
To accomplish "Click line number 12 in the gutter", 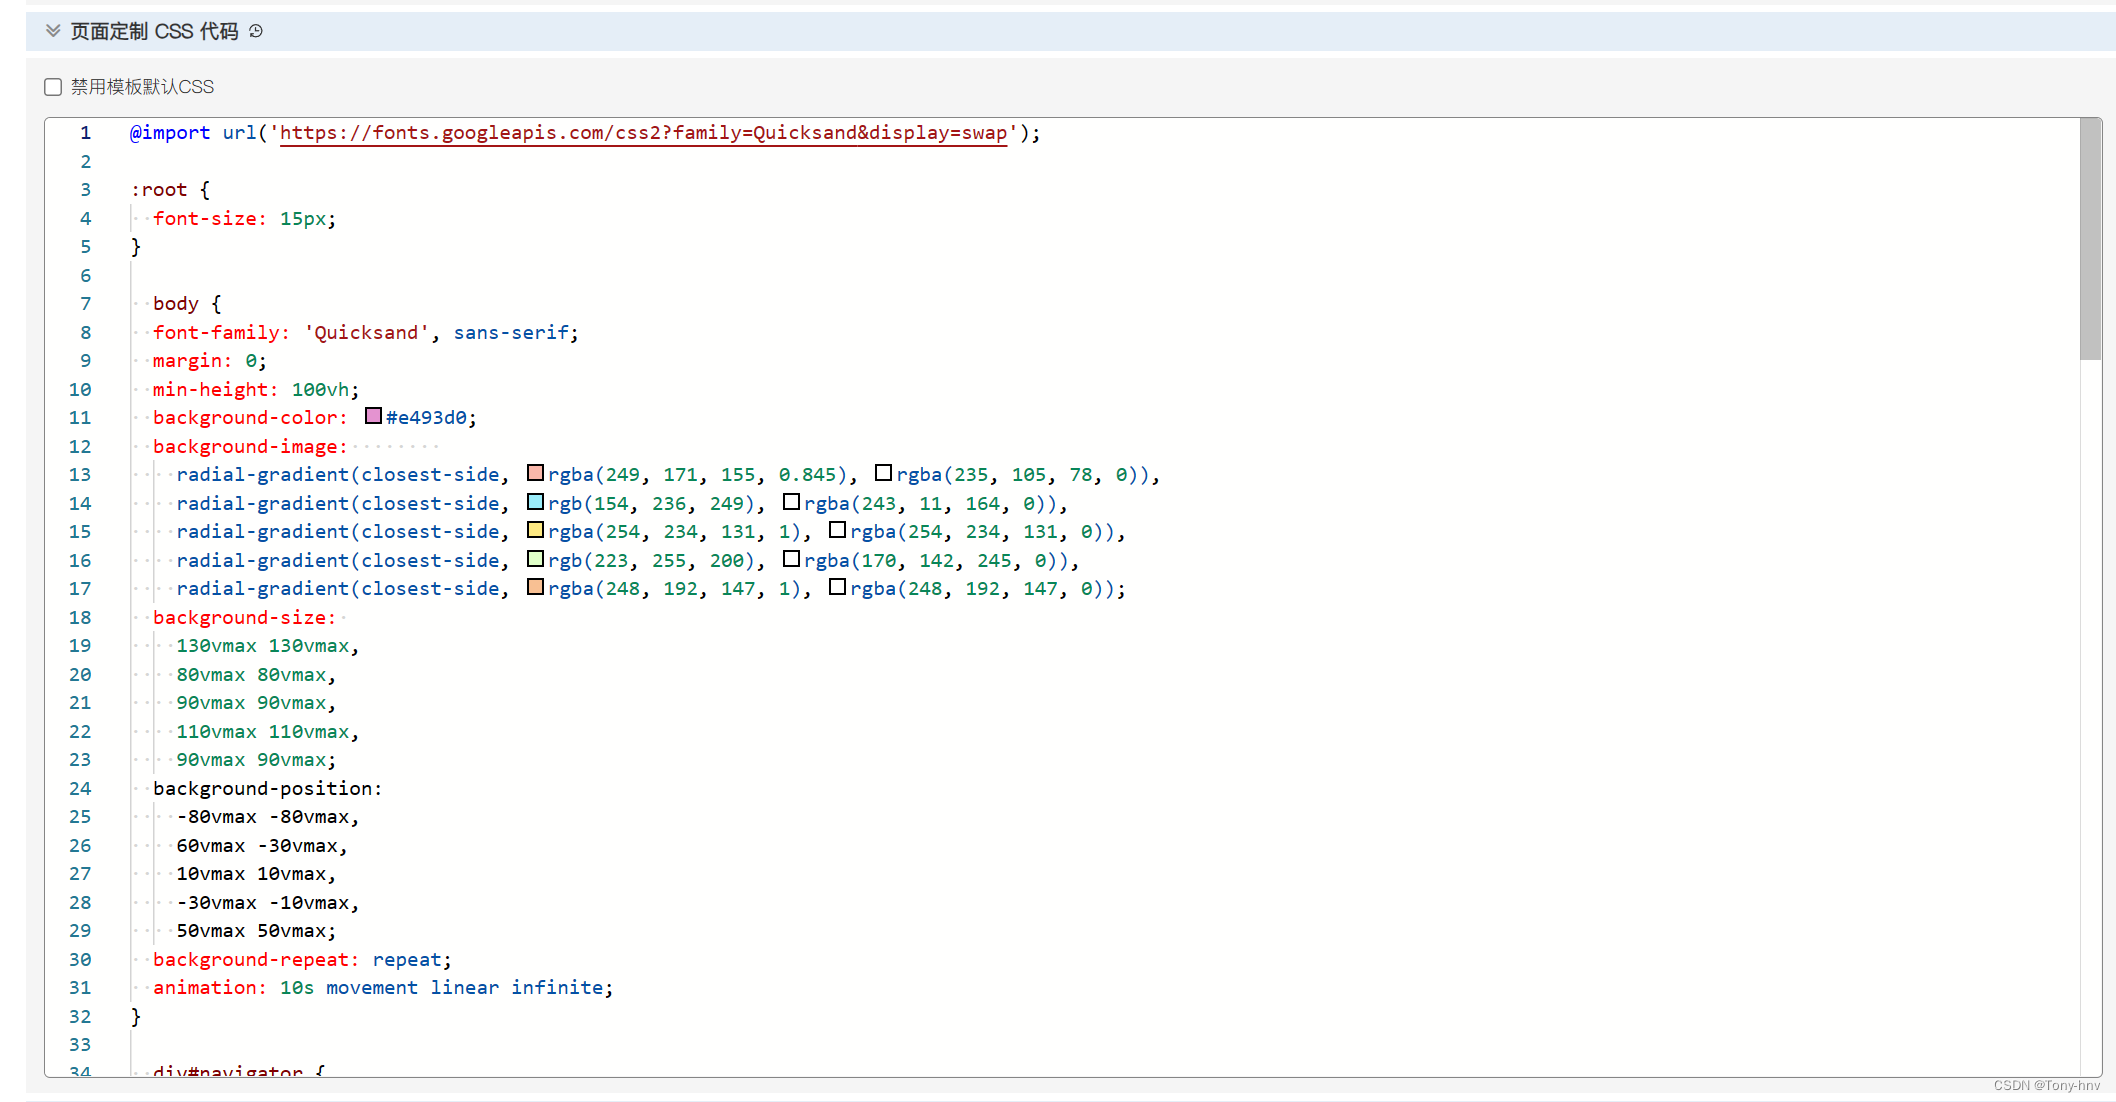I will tap(80, 447).
